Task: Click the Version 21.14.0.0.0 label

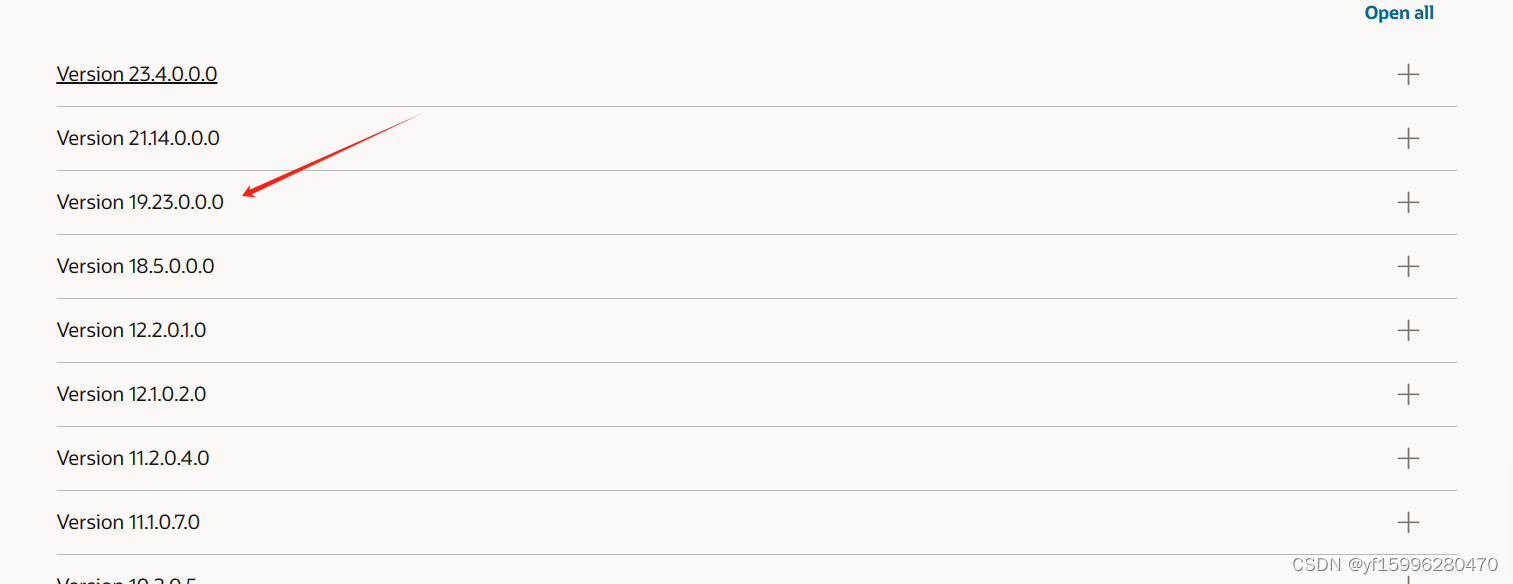Action: click(138, 138)
